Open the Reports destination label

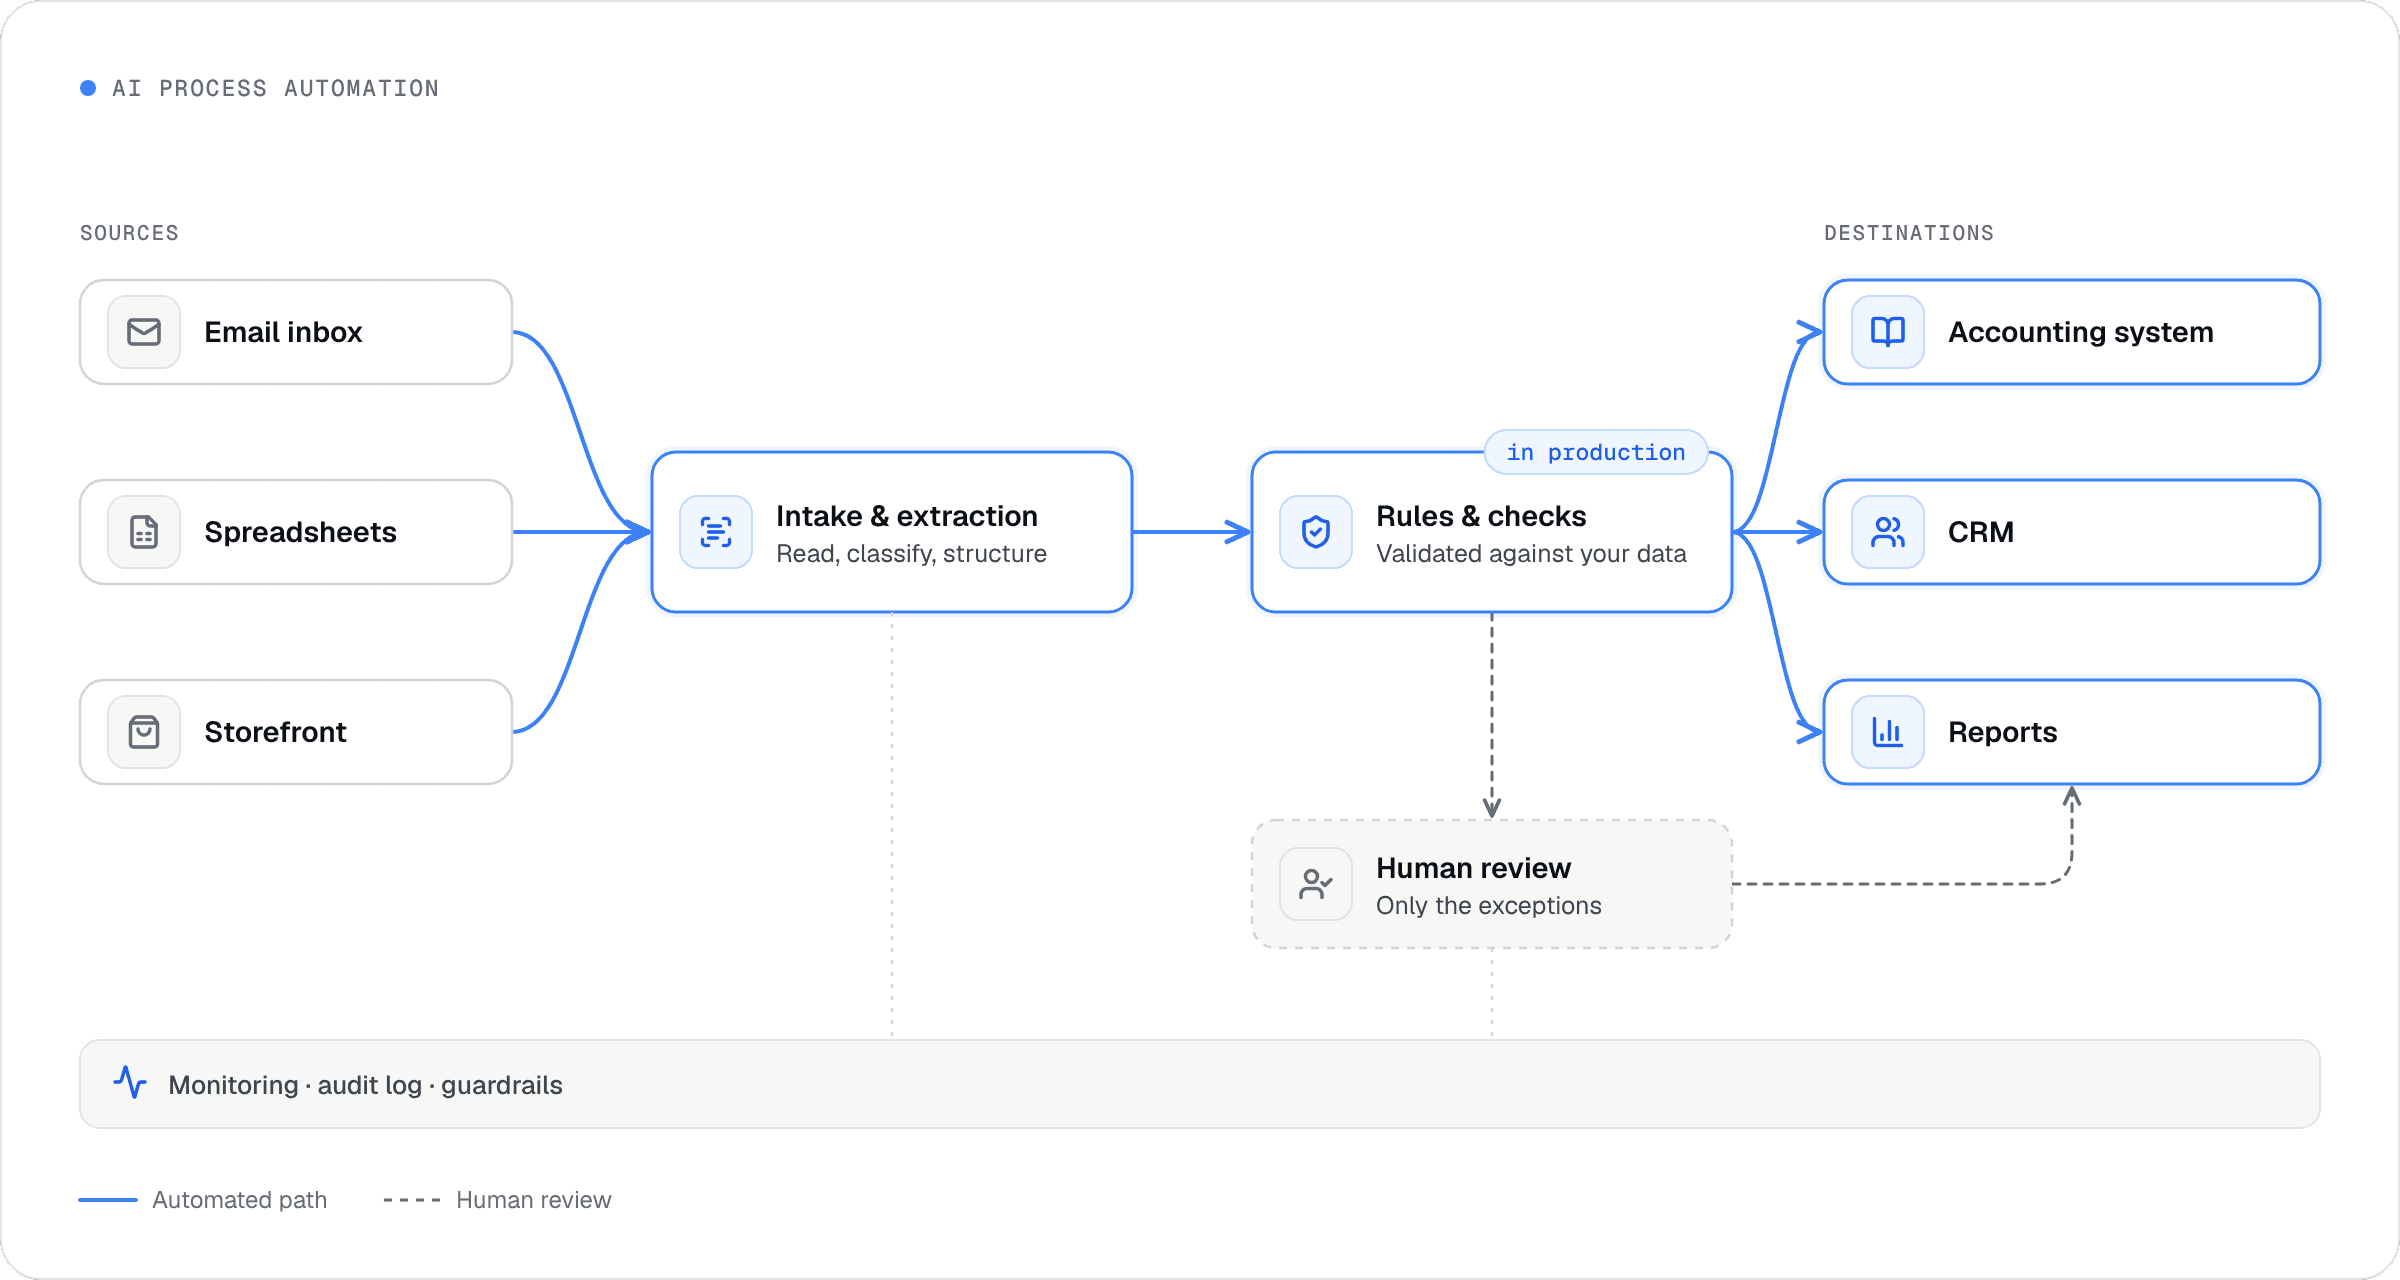pos(2003,732)
